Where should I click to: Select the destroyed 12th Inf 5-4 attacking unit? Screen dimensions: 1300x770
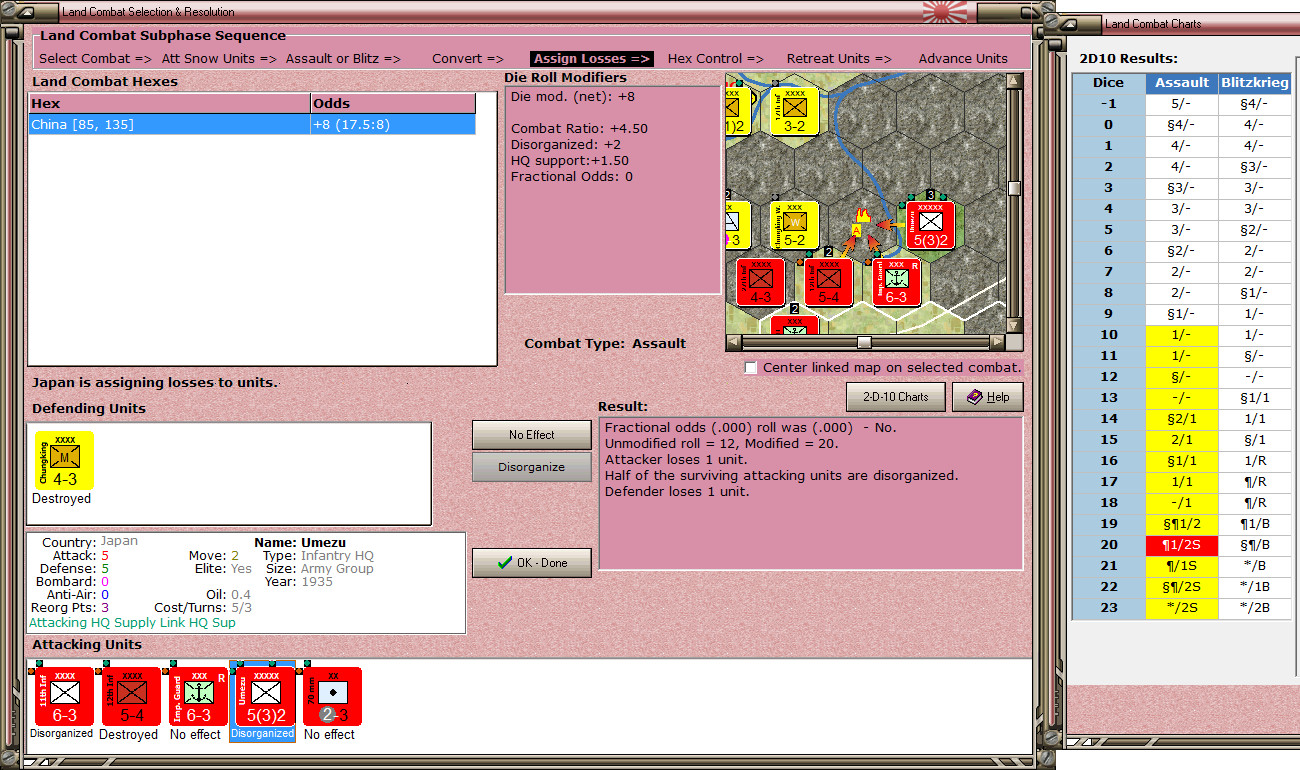click(130, 696)
